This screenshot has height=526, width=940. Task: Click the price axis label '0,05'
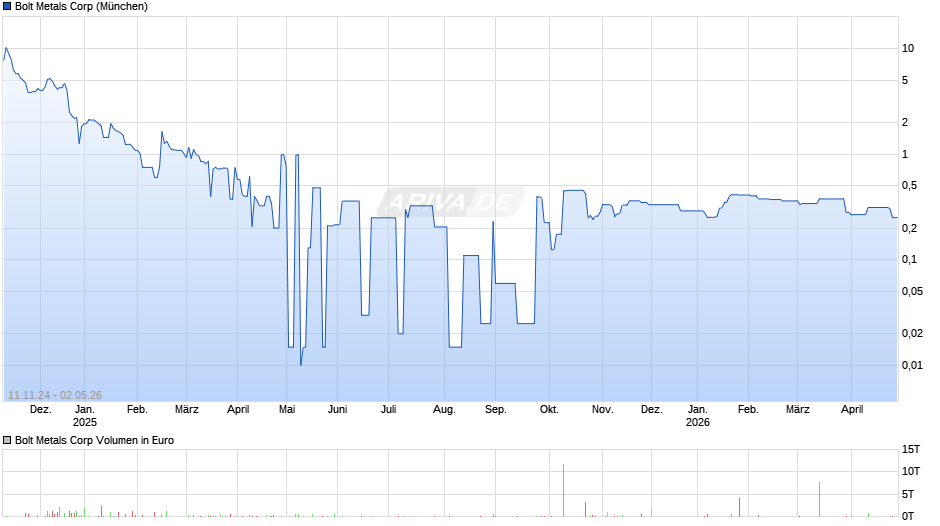912,291
